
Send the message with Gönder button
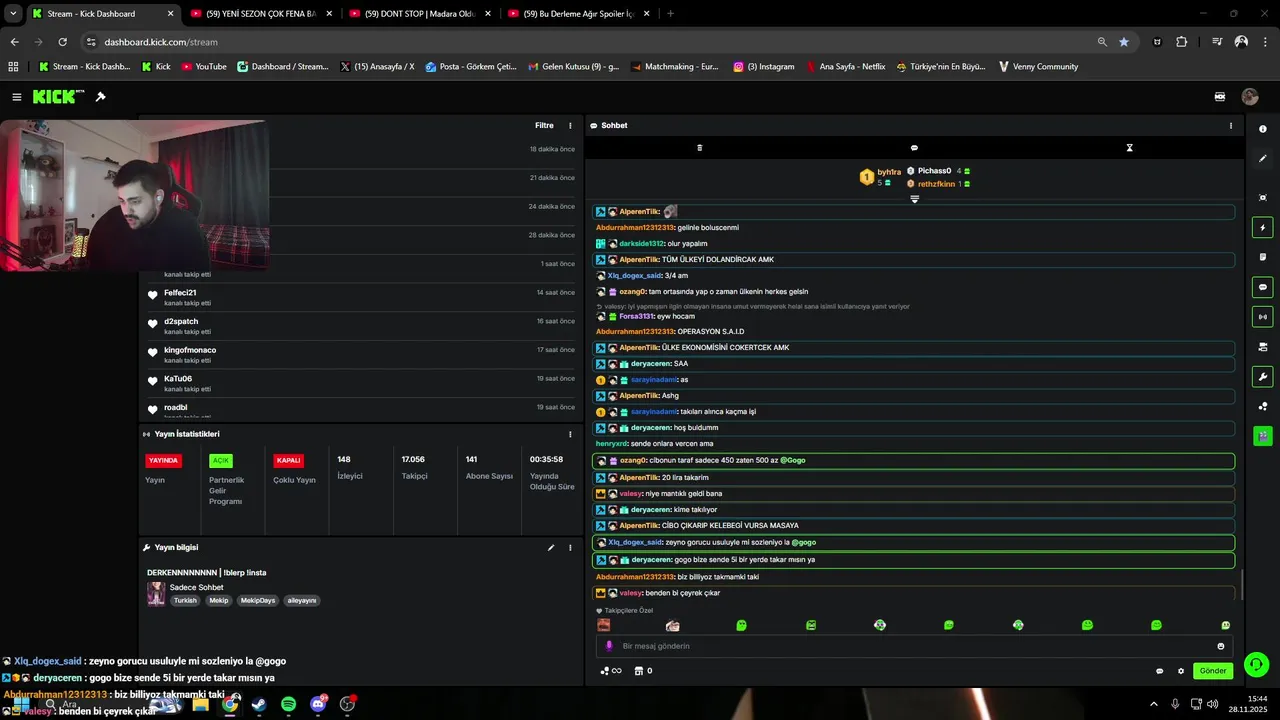click(x=1213, y=671)
